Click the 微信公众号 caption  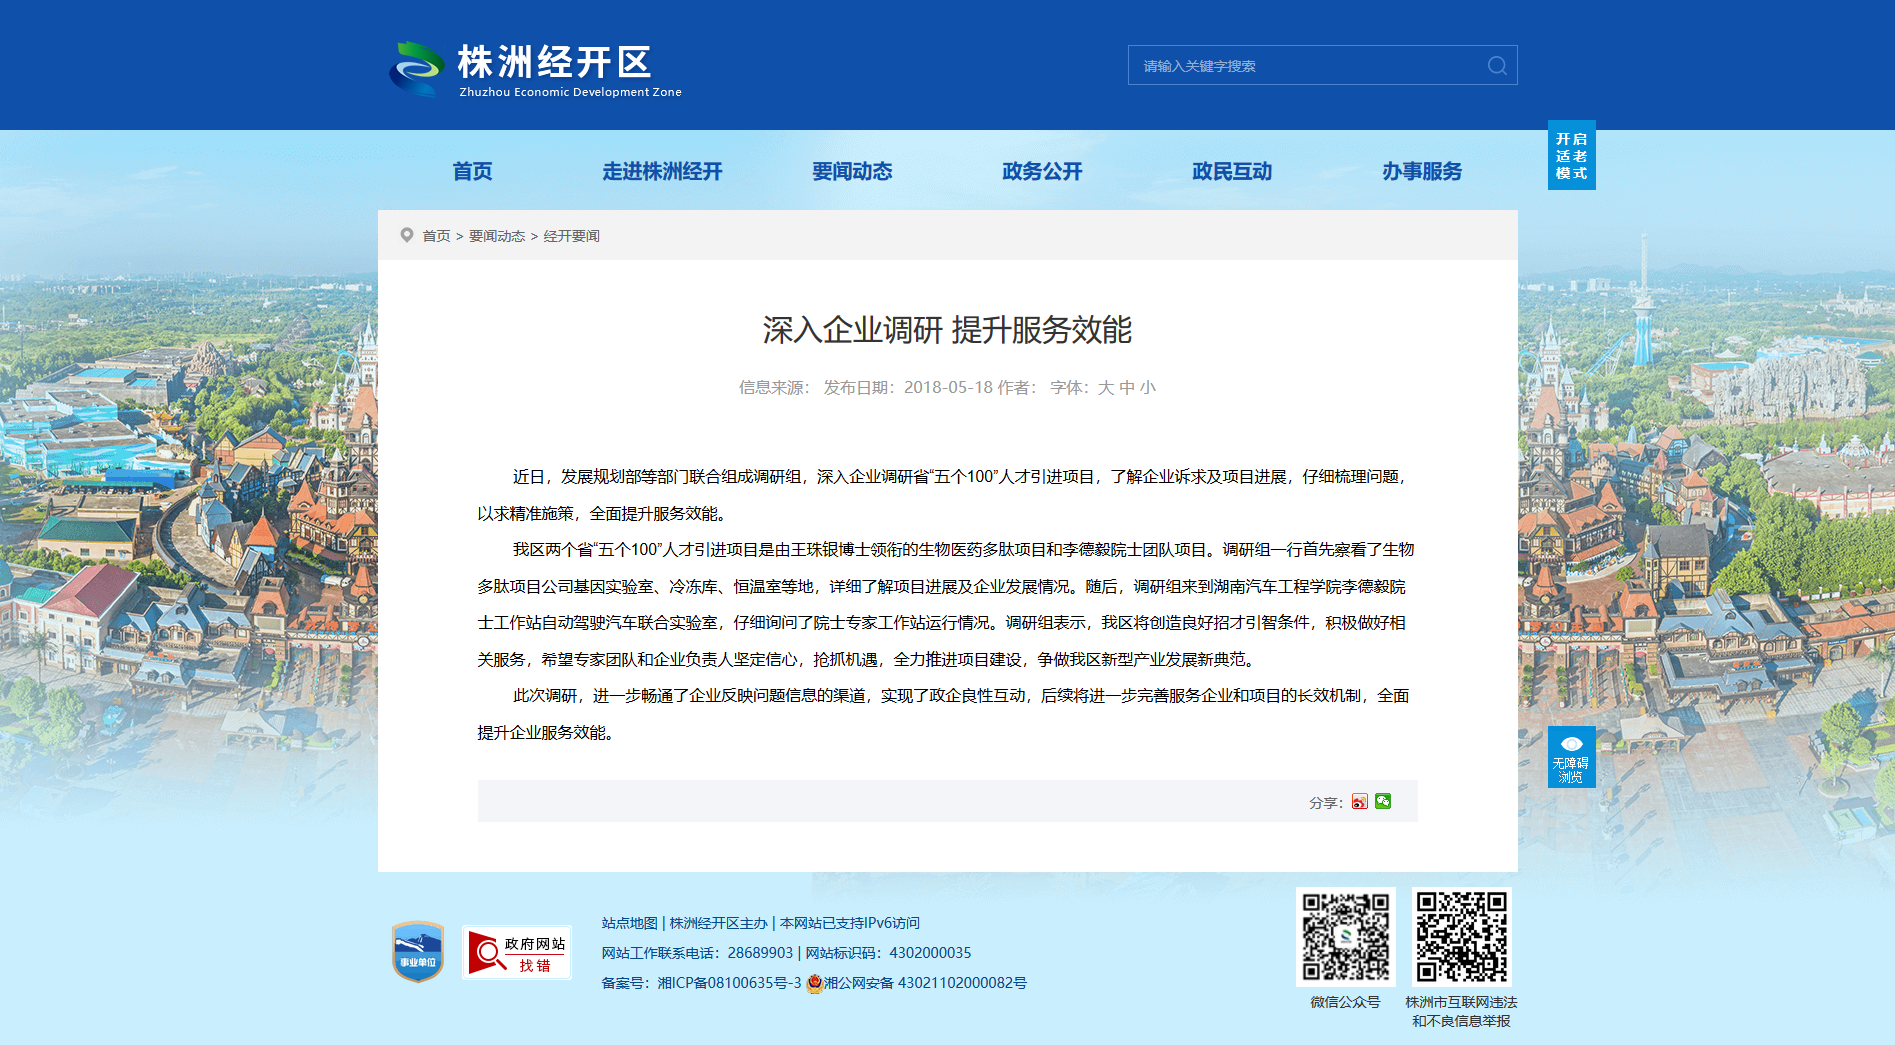pos(1345,1002)
